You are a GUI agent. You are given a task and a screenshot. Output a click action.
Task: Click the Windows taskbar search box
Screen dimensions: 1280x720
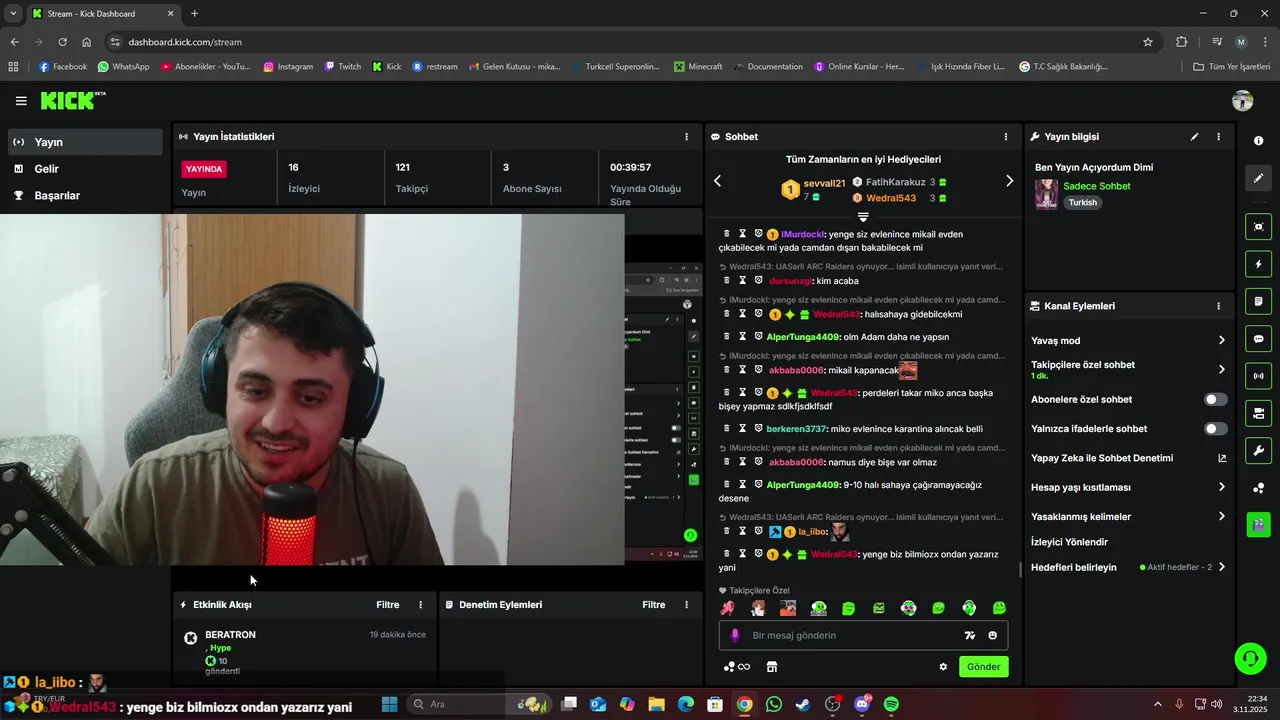click(480, 704)
